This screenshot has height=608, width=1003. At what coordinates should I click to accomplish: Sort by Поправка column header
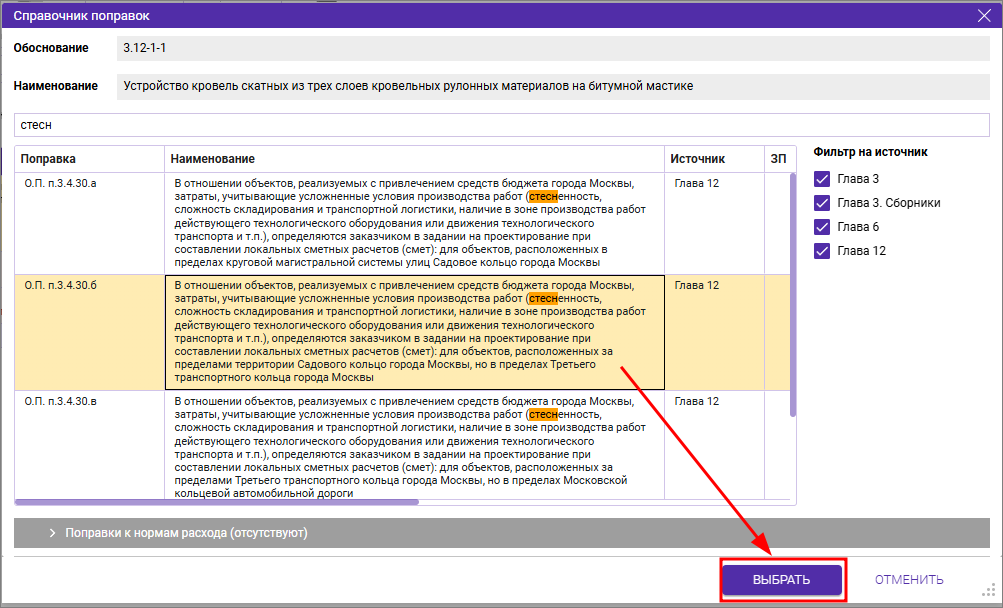click(89, 159)
